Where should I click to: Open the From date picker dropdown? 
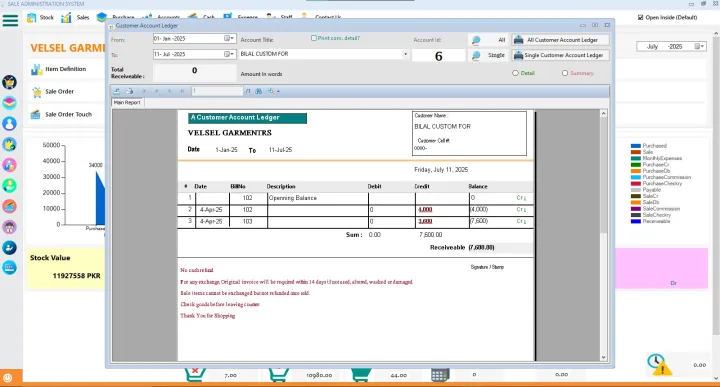coord(229,39)
